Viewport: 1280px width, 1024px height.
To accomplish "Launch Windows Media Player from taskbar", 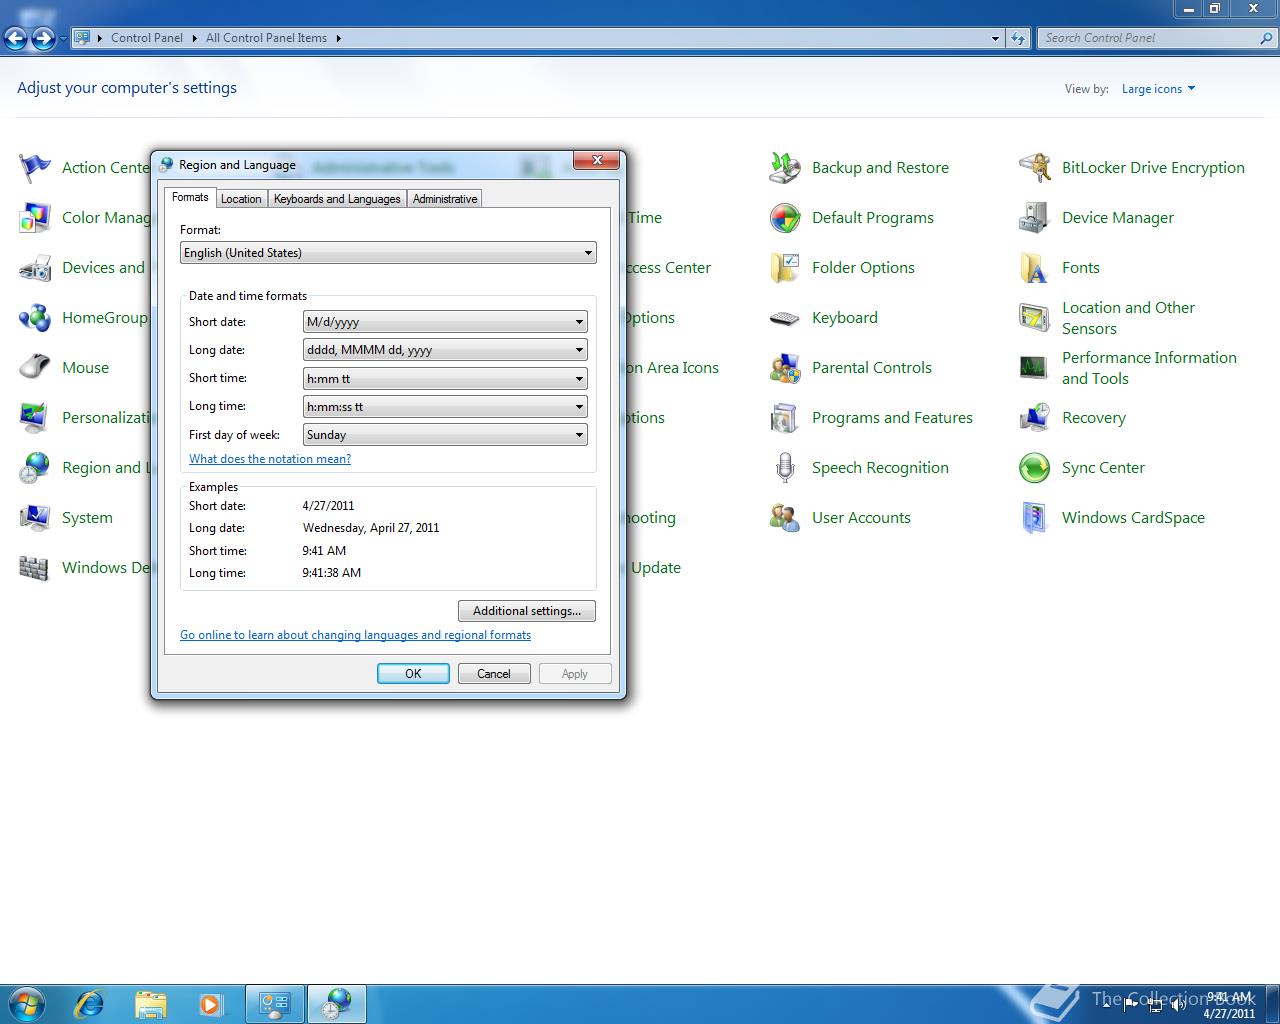I will [211, 1003].
